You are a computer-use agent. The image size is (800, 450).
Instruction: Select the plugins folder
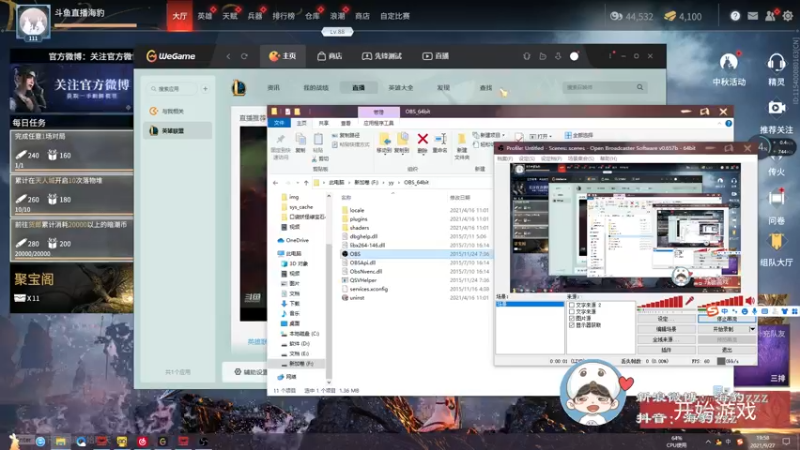tap(358, 219)
